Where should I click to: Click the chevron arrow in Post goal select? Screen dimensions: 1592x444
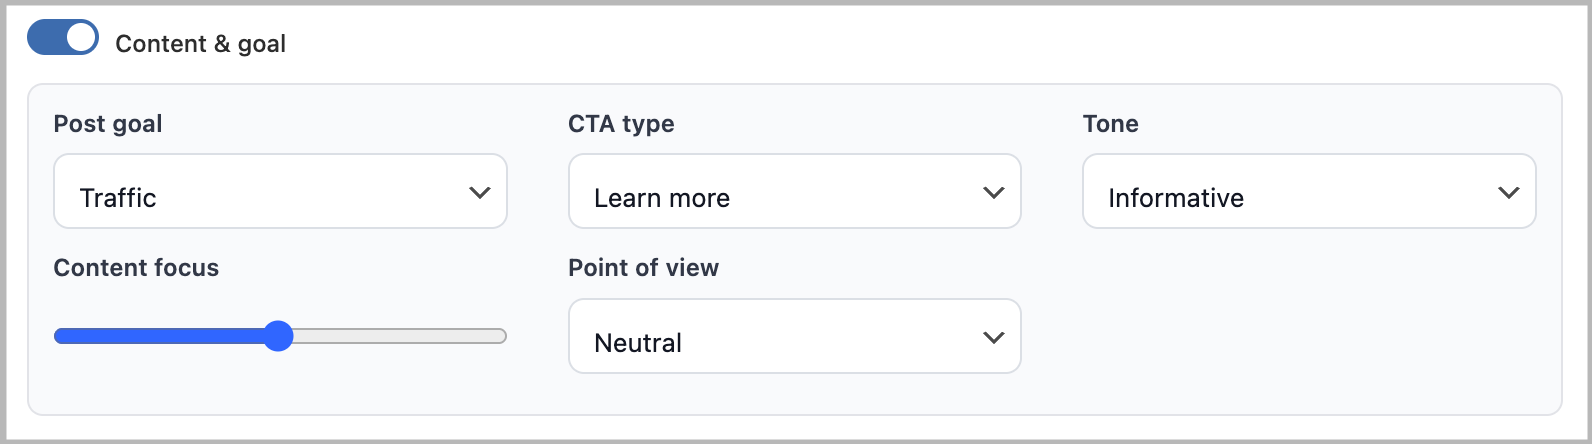coord(480,193)
